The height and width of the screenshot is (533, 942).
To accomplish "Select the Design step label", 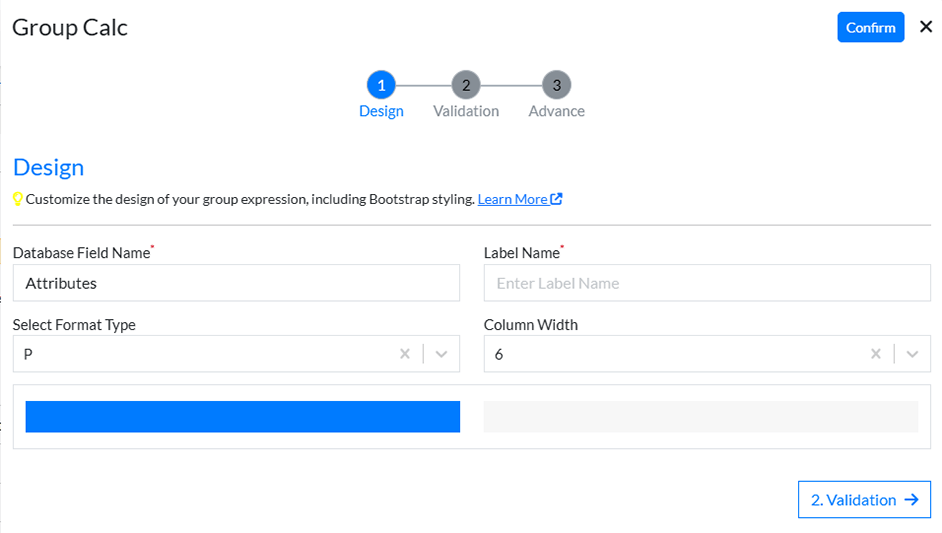I will 381,111.
